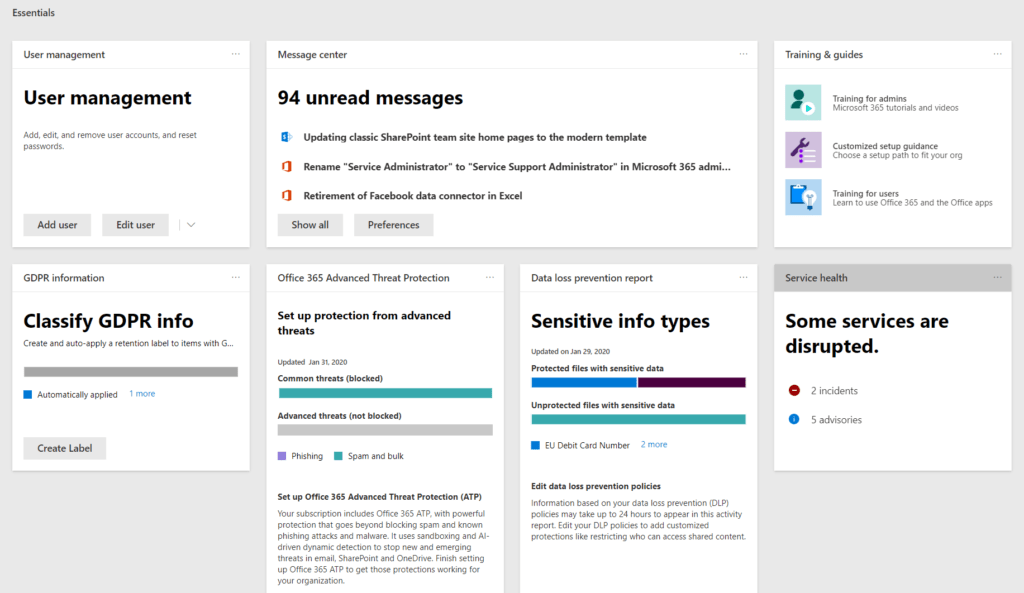Click the Create Label button
This screenshot has width=1024, height=593.
coord(65,448)
